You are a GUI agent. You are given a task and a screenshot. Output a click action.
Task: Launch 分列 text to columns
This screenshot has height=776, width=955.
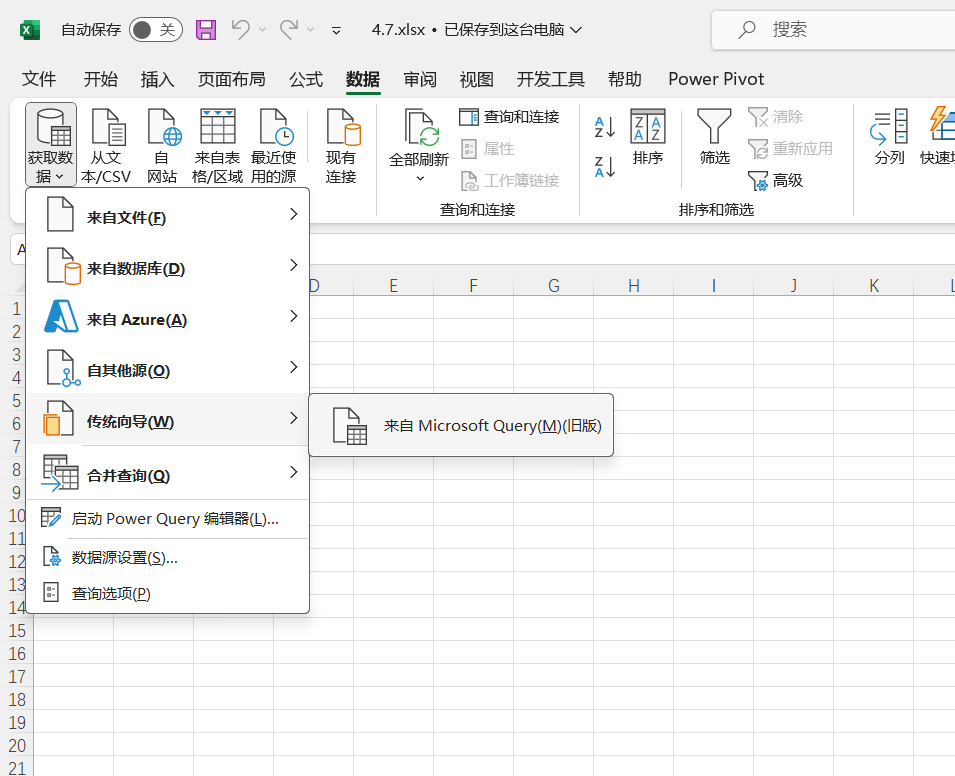click(x=888, y=140)
